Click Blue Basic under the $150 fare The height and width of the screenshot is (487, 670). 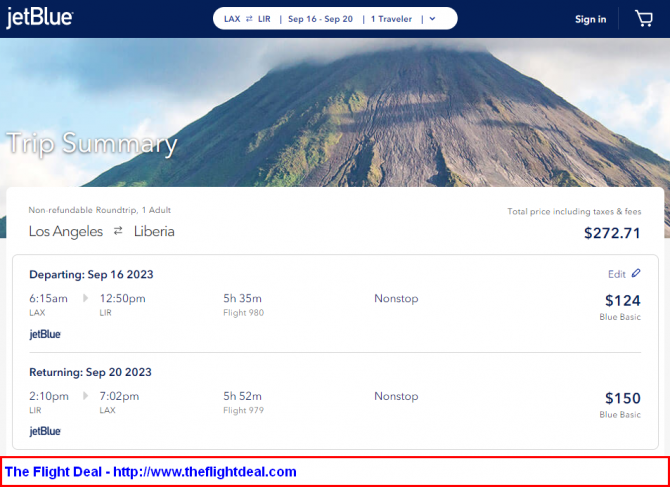[620, 414]
